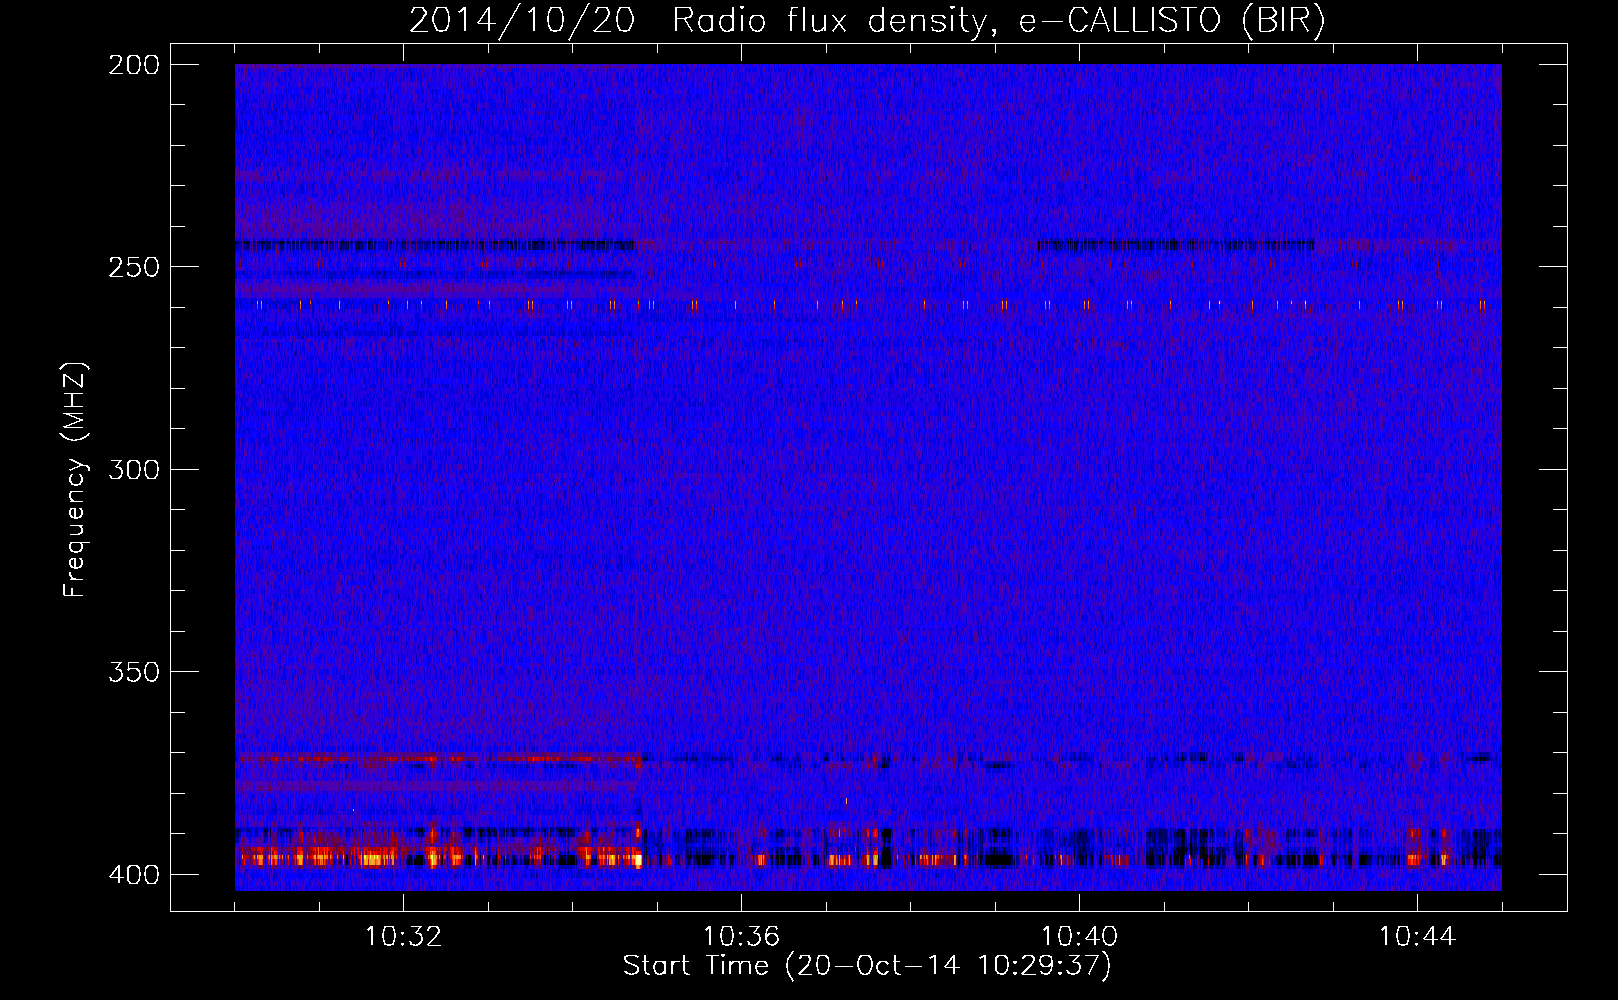Click the 10:36 time tick label

coord(741,937)
